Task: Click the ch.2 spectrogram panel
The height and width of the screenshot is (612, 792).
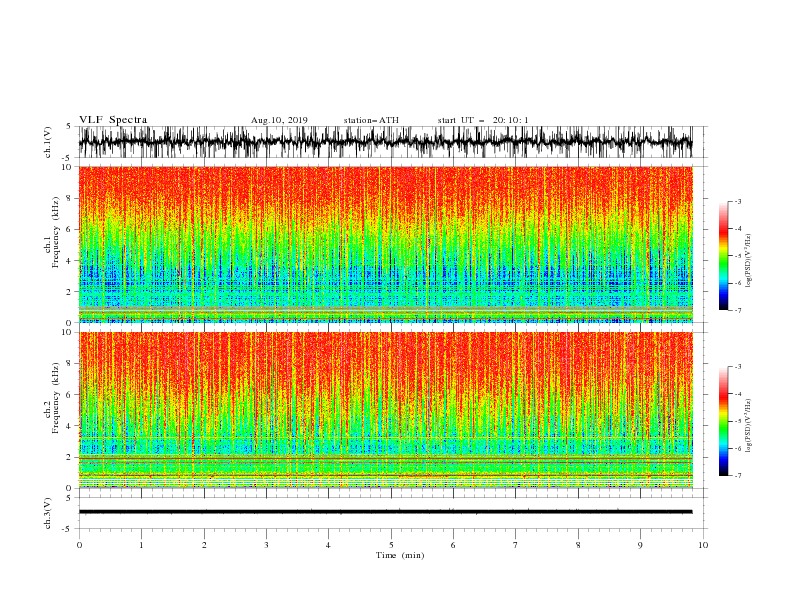Action: (385, 410)
